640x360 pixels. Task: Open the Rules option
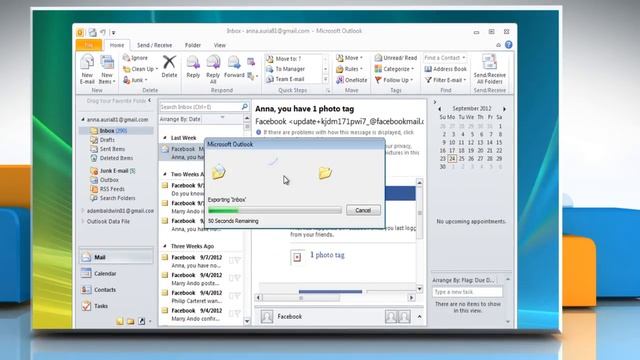349,69
